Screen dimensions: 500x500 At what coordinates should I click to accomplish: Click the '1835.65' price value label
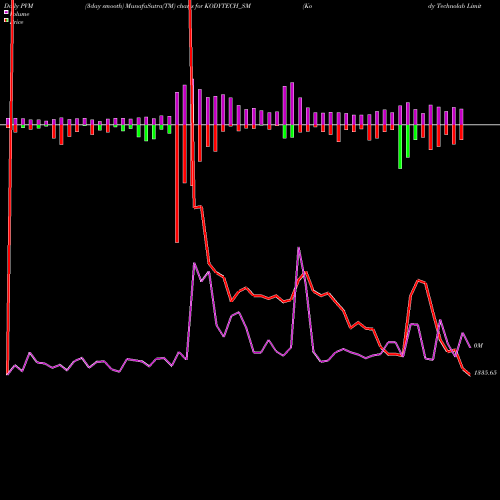tap(485, 373)
